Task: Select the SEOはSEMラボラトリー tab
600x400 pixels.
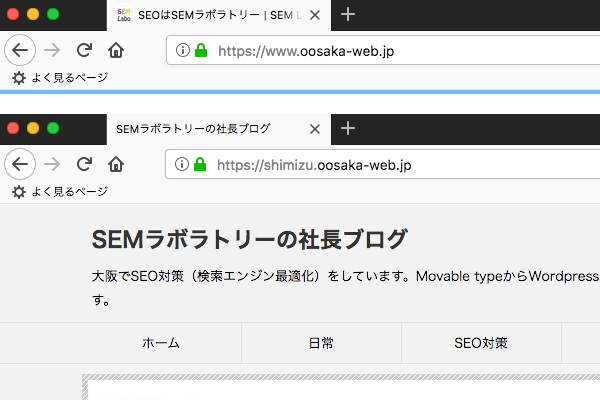Action: [219, 15]
